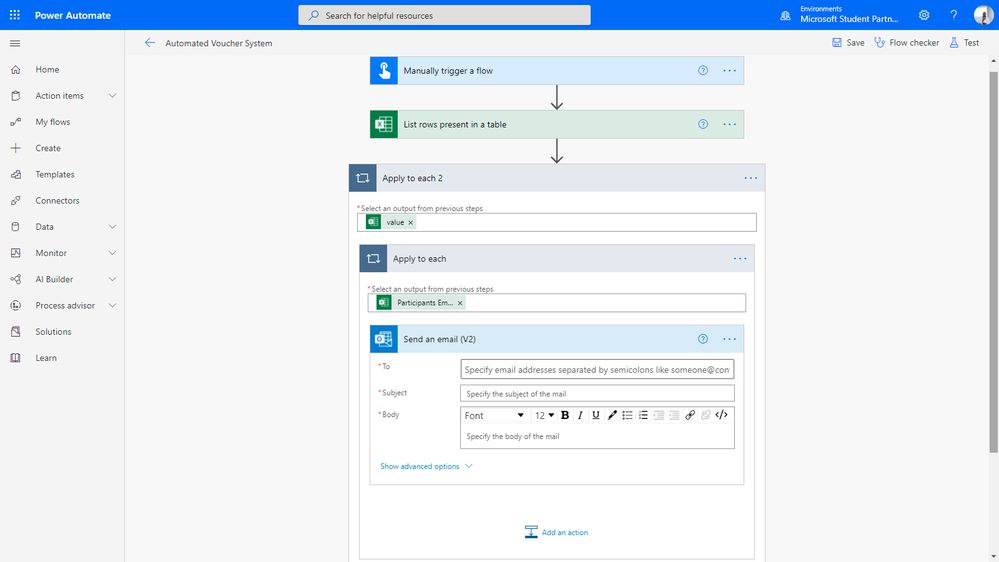999x562 pixels.
Task: Expand Data in sidebar
Action: pos(112,227)
